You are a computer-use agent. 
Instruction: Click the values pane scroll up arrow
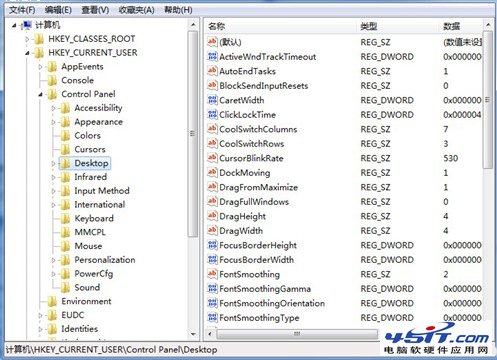click(x=488, y=25)
